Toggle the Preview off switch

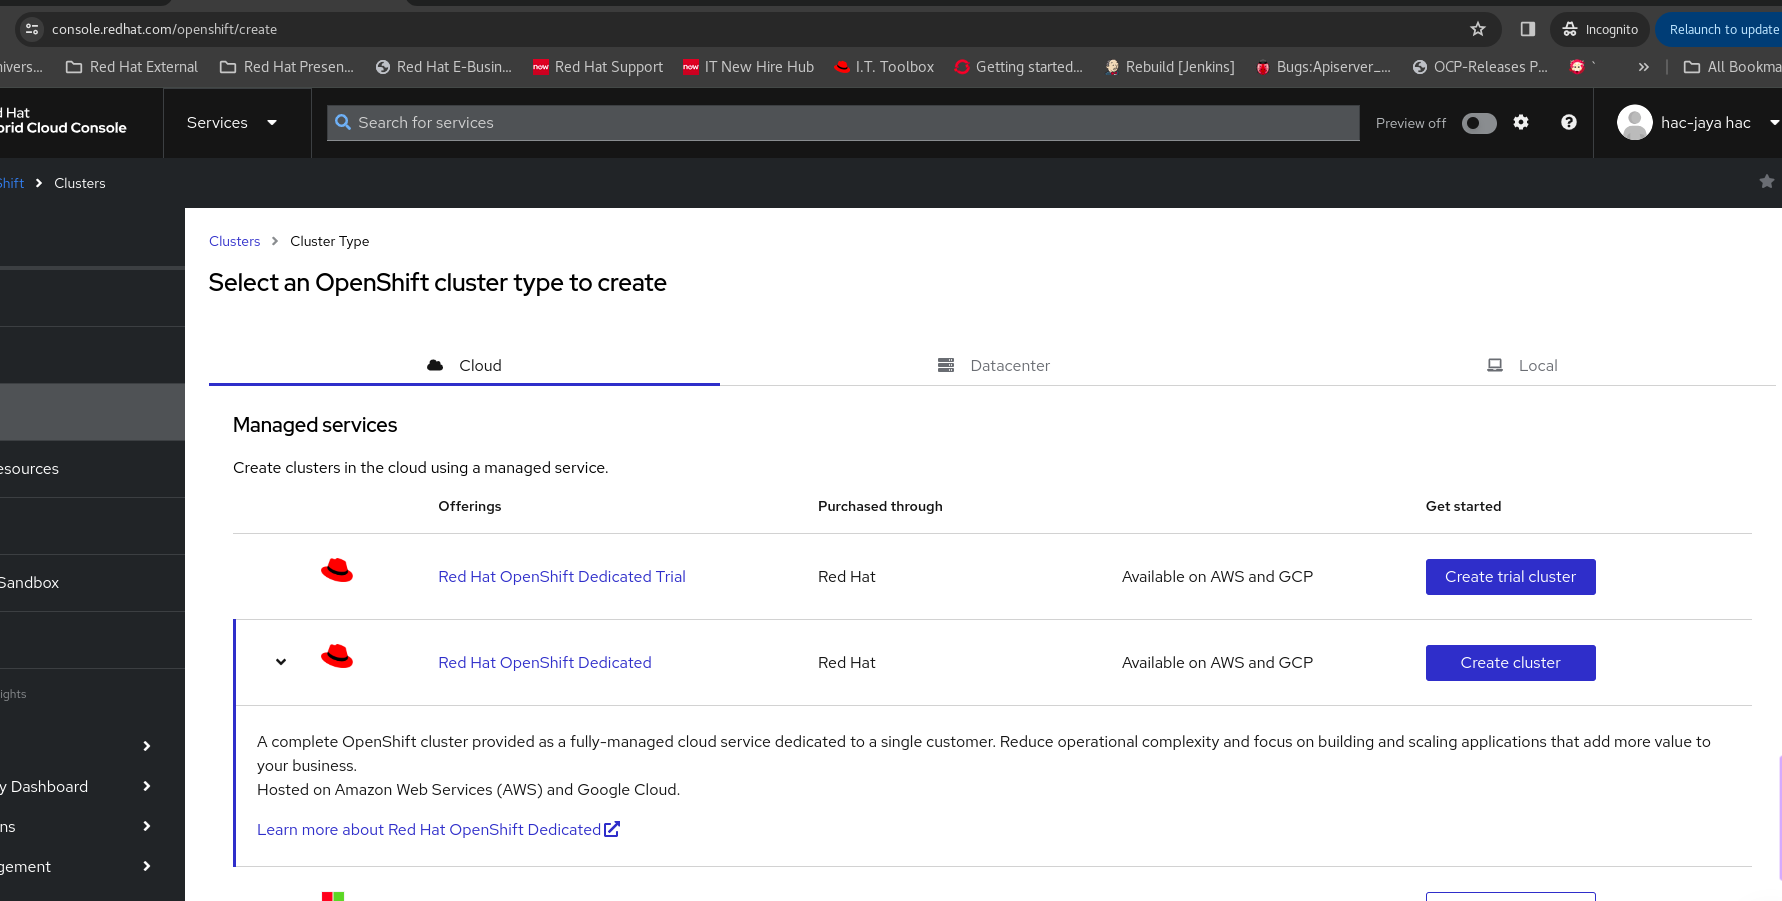tap(1479, 123)
